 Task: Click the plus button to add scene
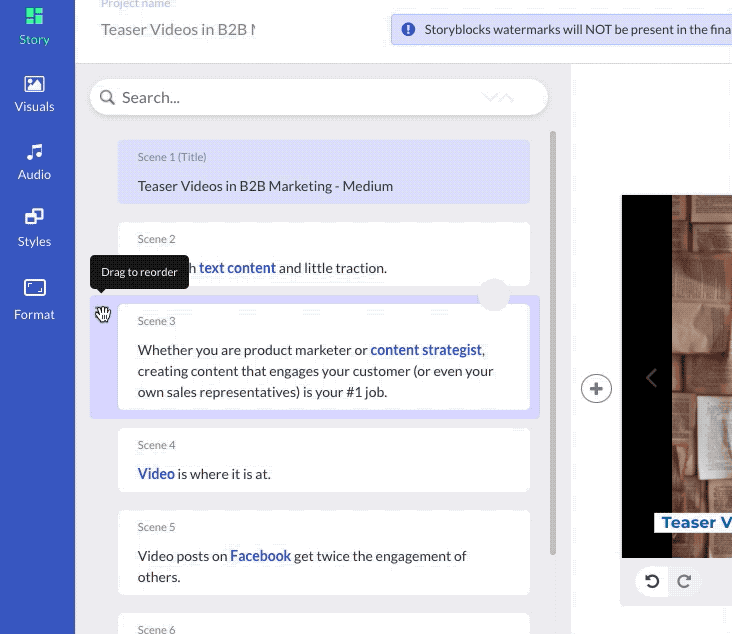pos(596,388)
